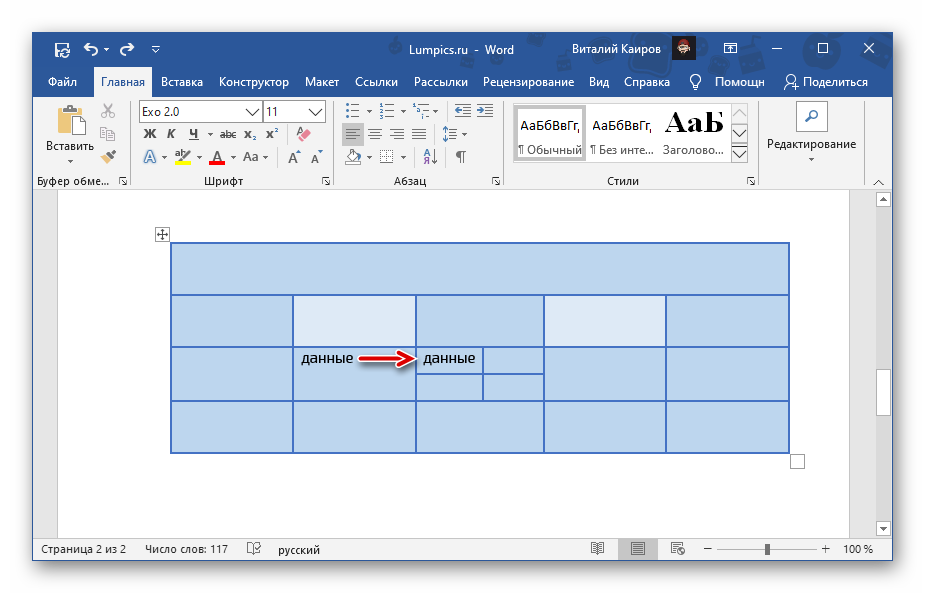Increase indent using the ribbon icon
The image size is (925, 593).
tap(485, 111)
